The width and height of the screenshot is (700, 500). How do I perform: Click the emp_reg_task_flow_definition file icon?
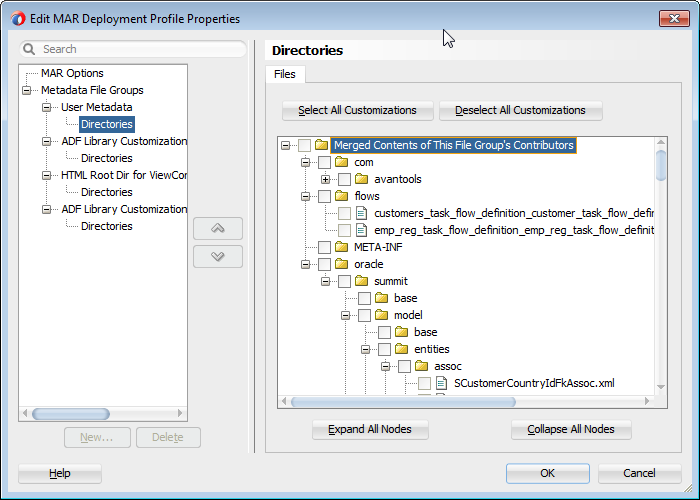point(361,230)
